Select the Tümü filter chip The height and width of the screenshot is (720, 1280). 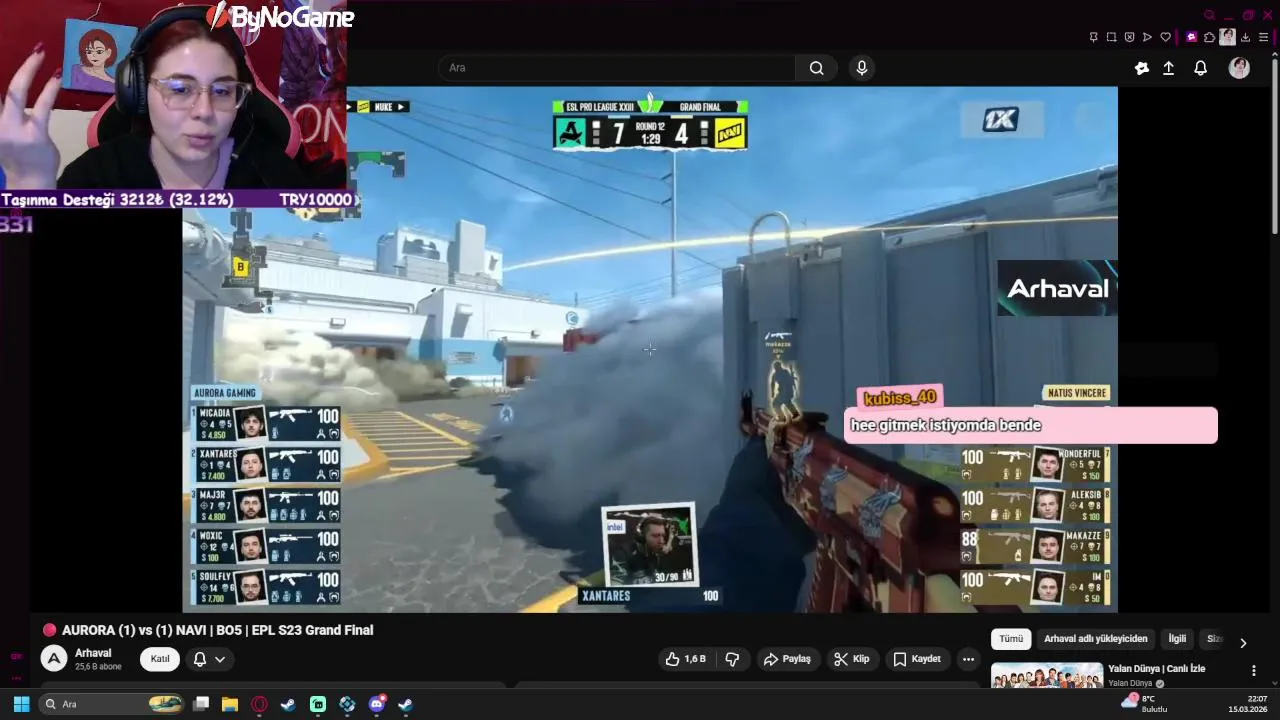coord(1011,639)
